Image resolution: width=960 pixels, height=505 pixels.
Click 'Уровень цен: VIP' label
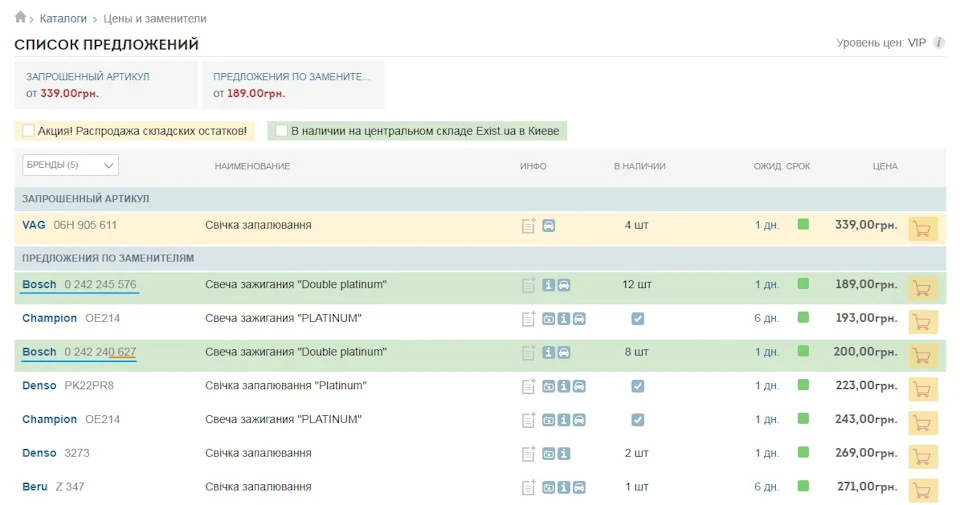tap(881, 43)
